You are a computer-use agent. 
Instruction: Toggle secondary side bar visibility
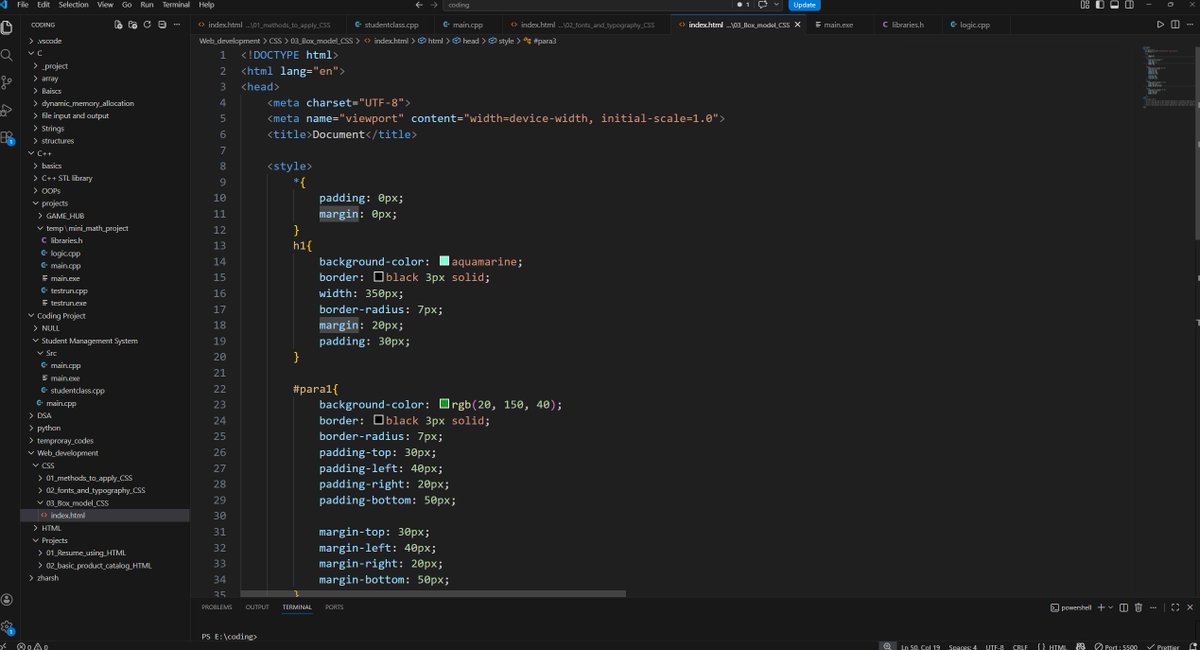coord(1130,5)
